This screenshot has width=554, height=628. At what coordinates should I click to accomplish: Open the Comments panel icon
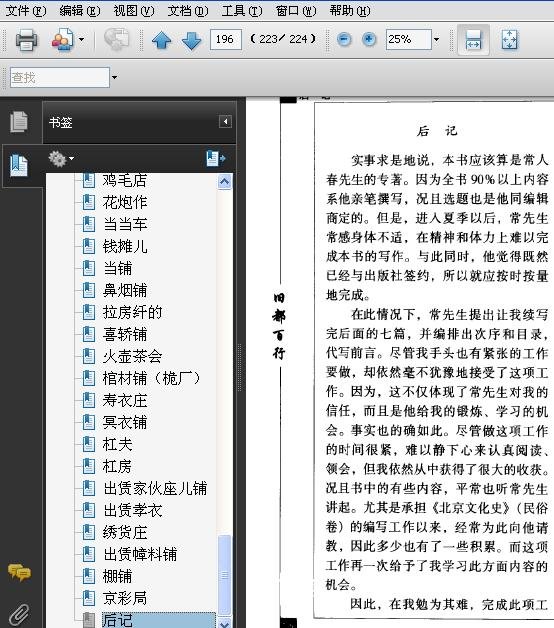pyautogui.click(x=19, y=572)
